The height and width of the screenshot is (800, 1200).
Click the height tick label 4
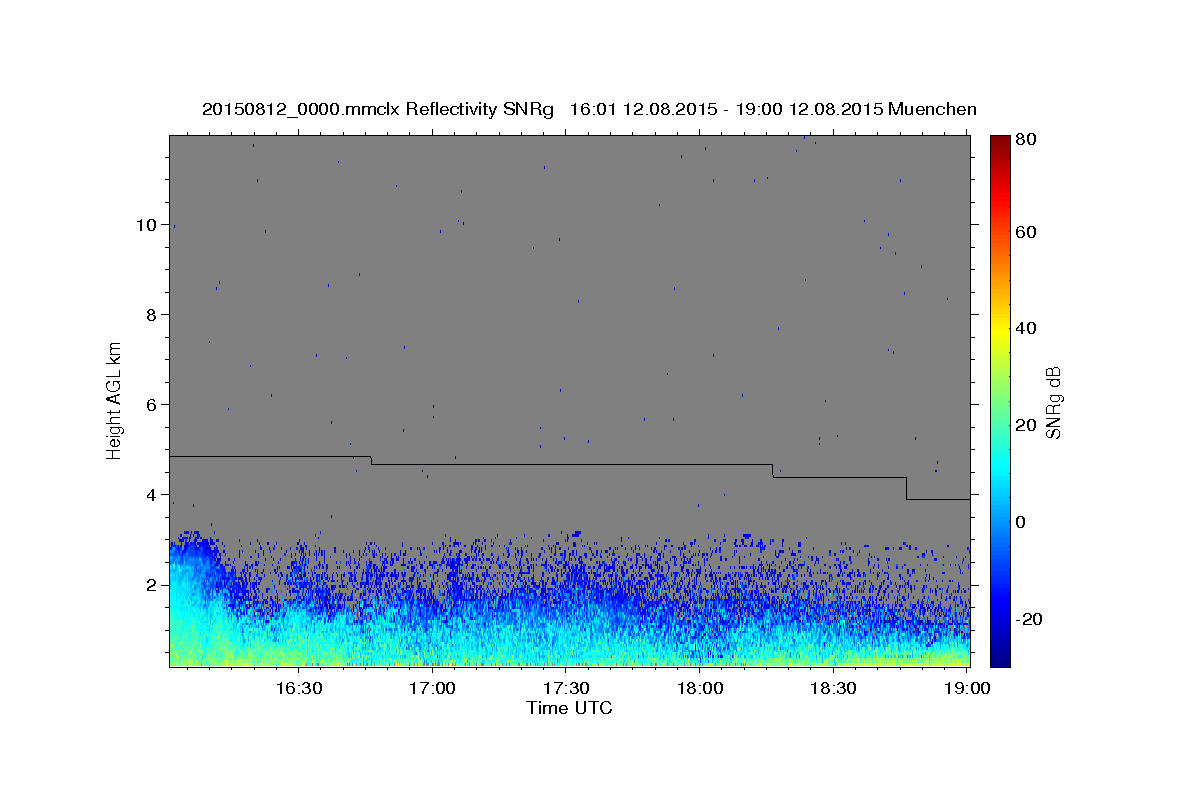[x=151, y=495]
